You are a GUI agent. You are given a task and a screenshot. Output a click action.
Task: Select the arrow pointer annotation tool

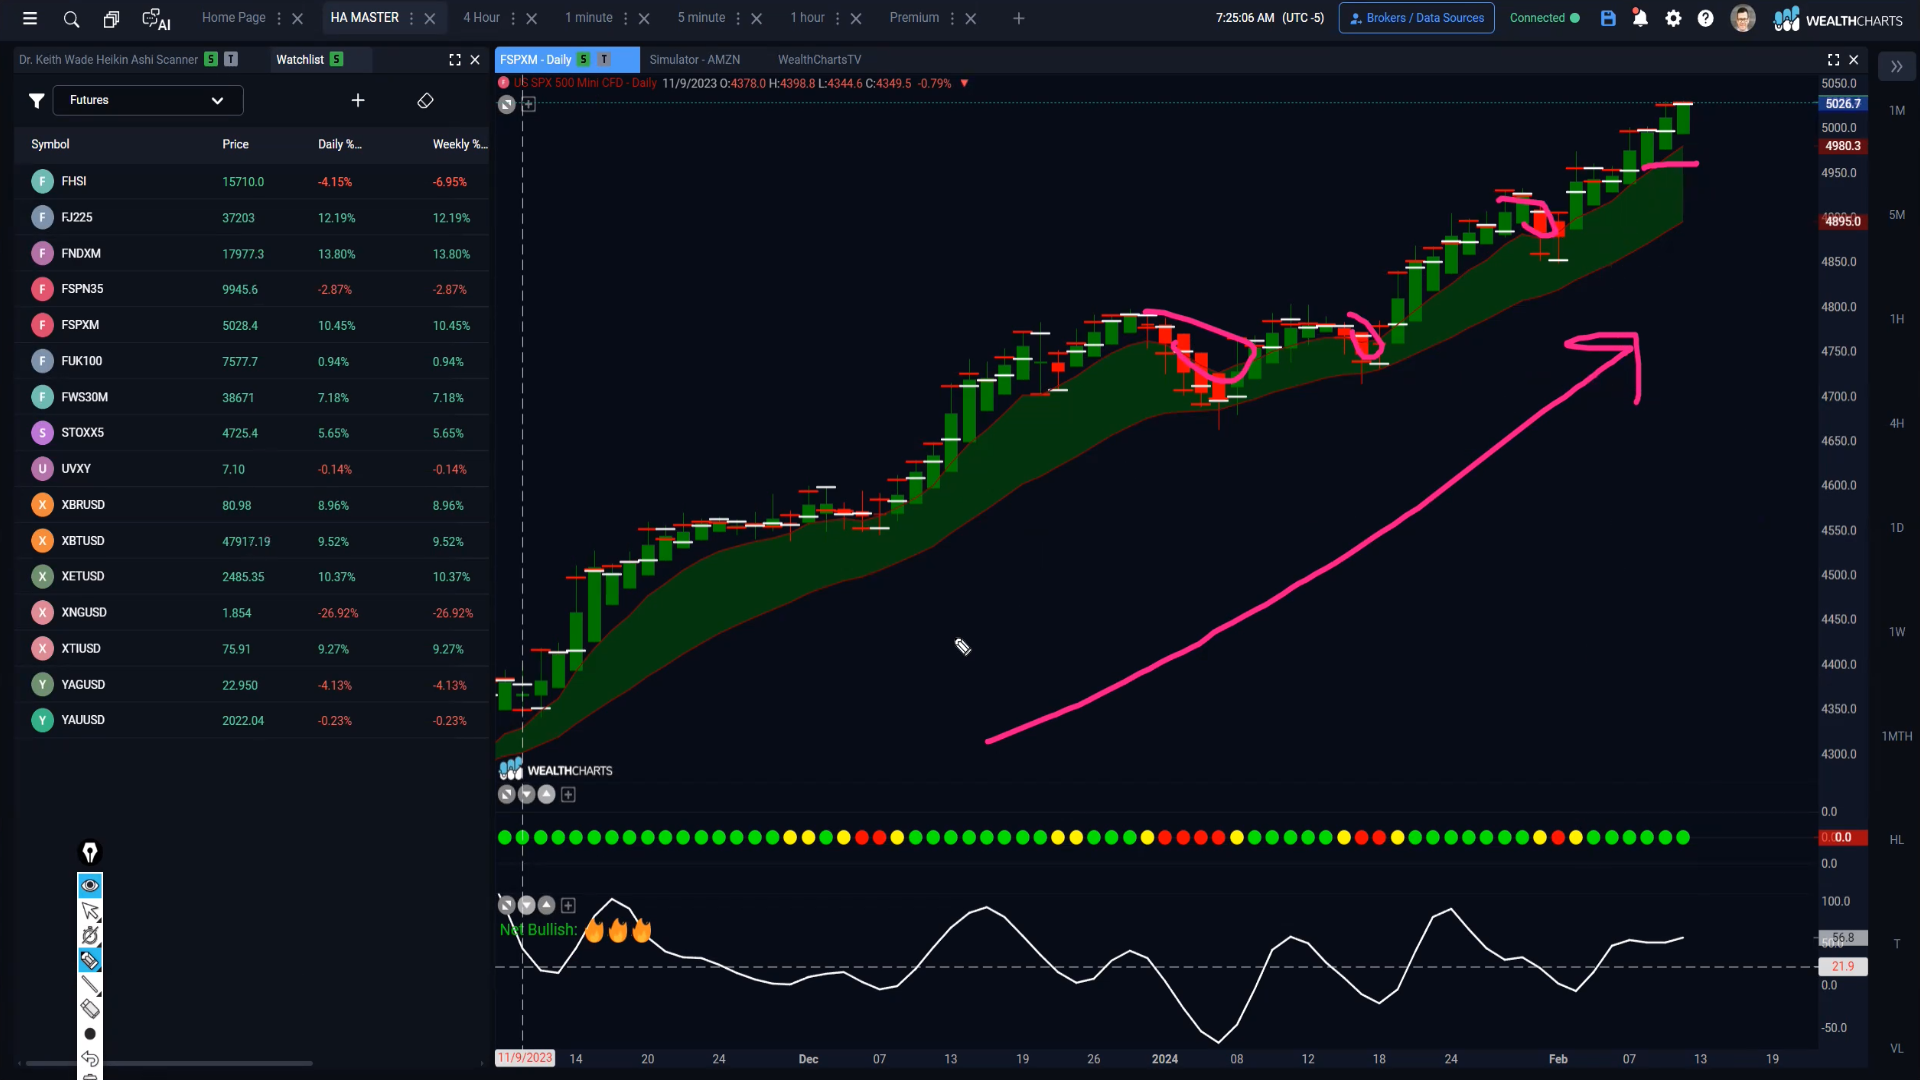click(x=90, y=910)
